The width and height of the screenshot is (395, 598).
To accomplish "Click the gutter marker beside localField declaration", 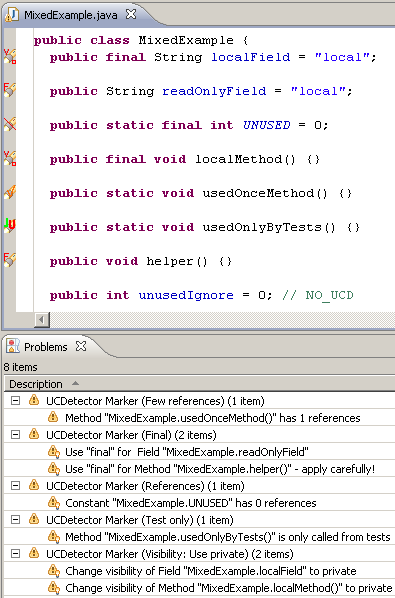I will 10,56.
